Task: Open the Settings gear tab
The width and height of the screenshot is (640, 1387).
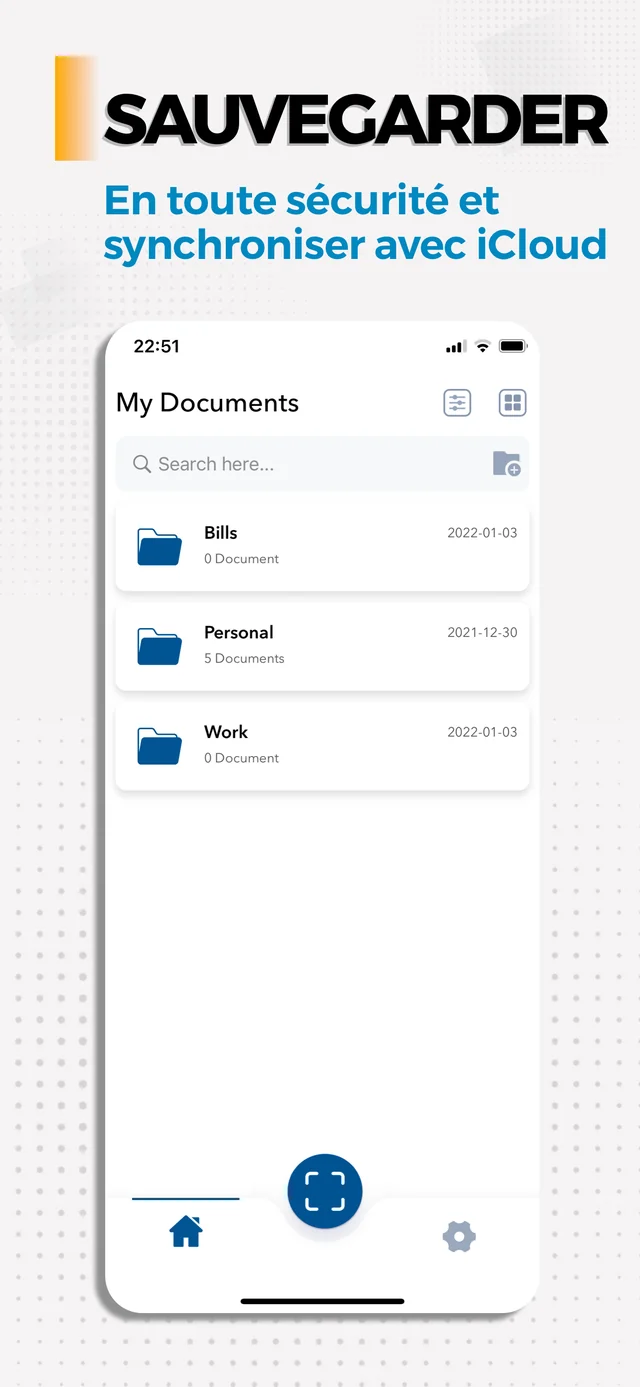Action: pos(459,1237)
